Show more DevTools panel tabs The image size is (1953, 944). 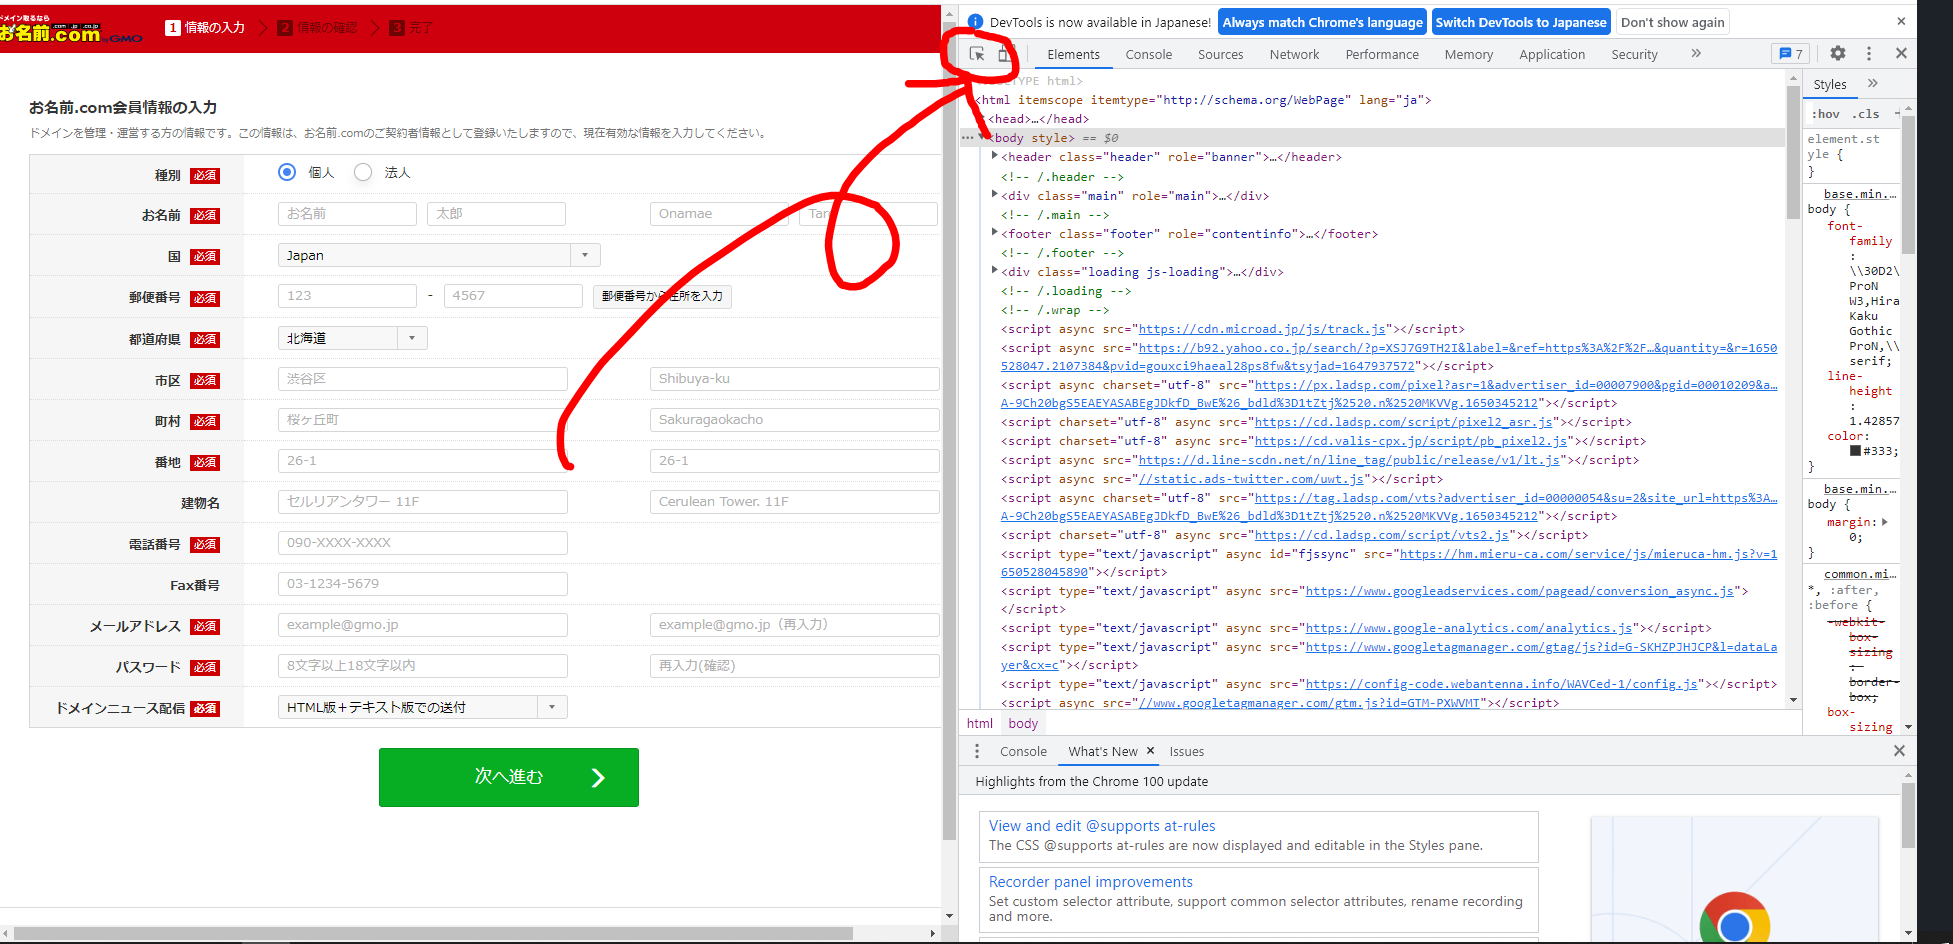(x=1696, y=54)
